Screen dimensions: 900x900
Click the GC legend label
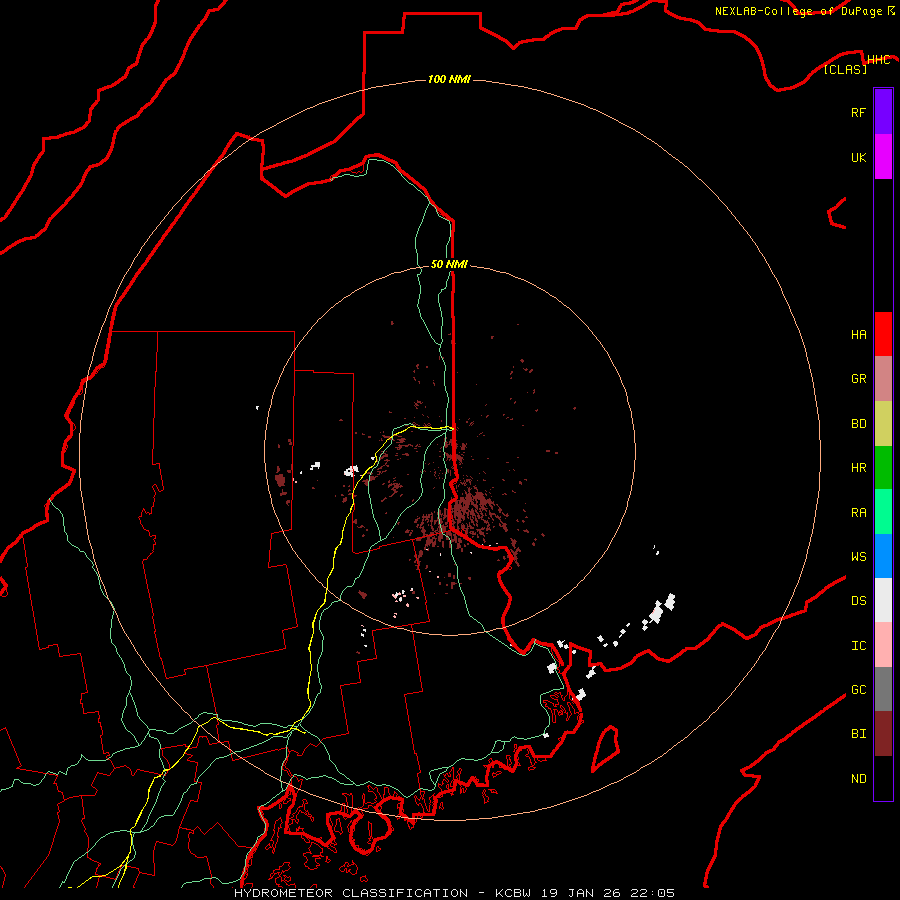click(x=858, y=690)
